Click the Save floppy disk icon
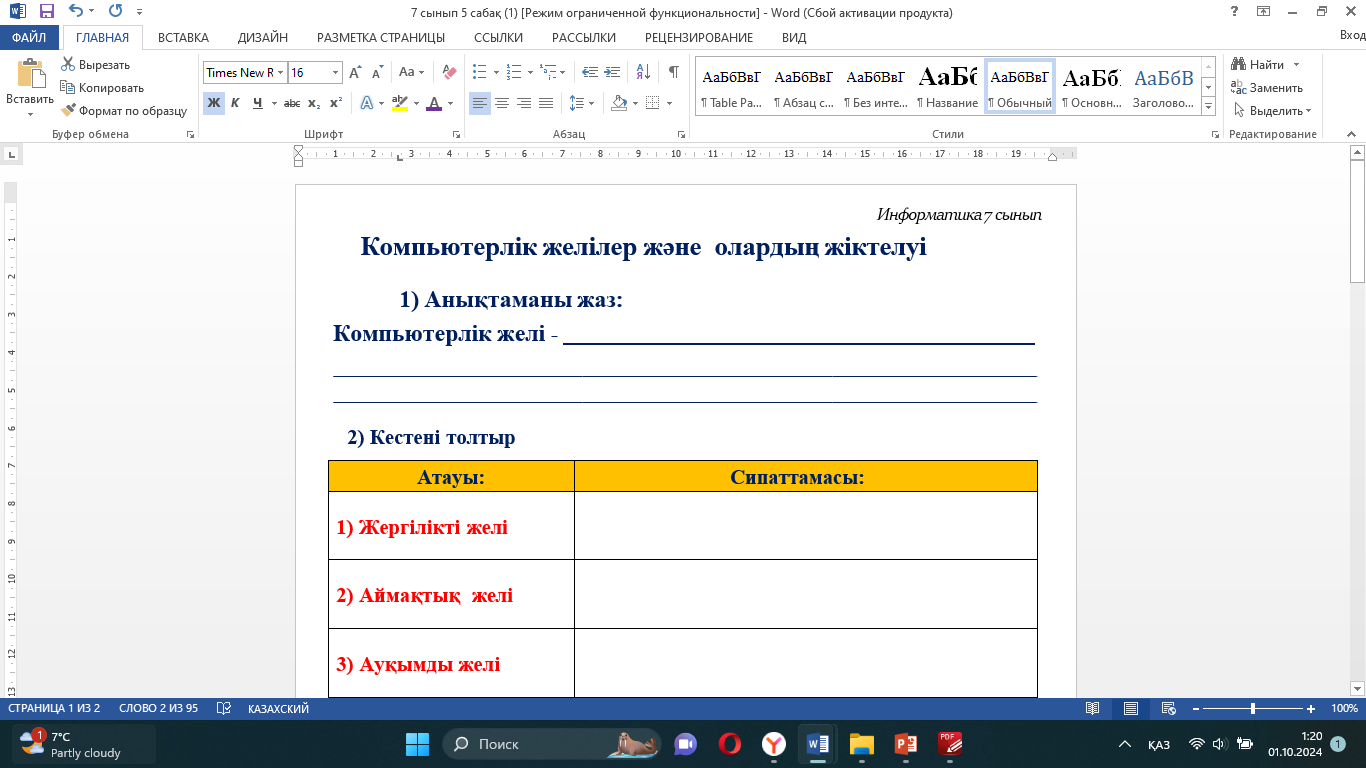The width and height of the screenshot is (1366, 768). click(x=46, y=12)
